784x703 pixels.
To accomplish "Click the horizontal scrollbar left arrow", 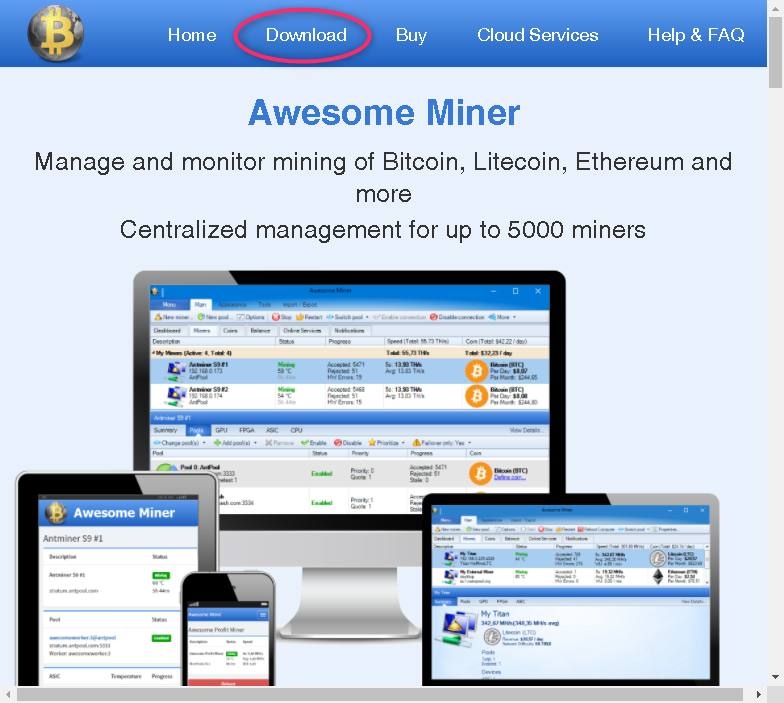I will (x=8, y=694).
